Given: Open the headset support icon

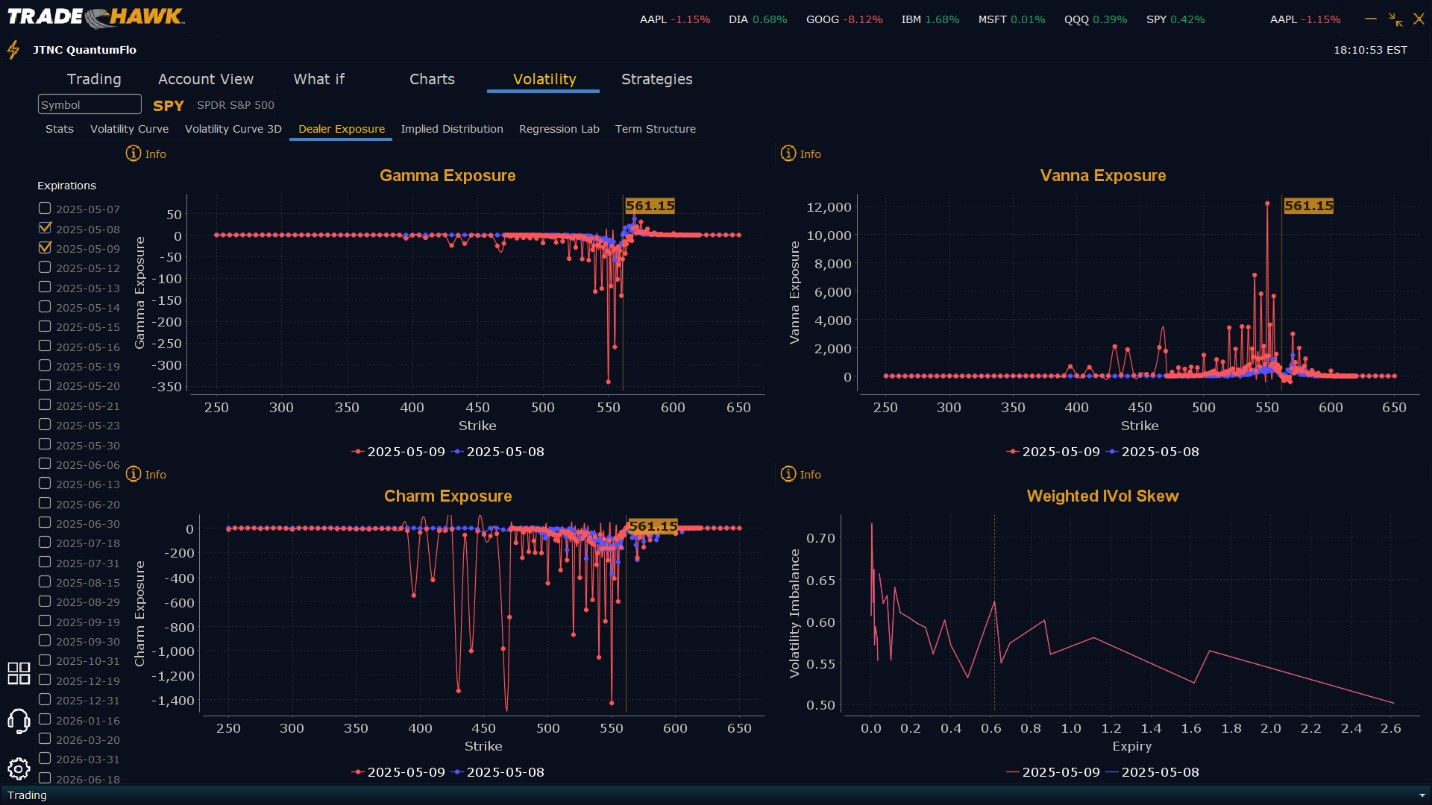Looking at the screenshot, I should (18, 721).
